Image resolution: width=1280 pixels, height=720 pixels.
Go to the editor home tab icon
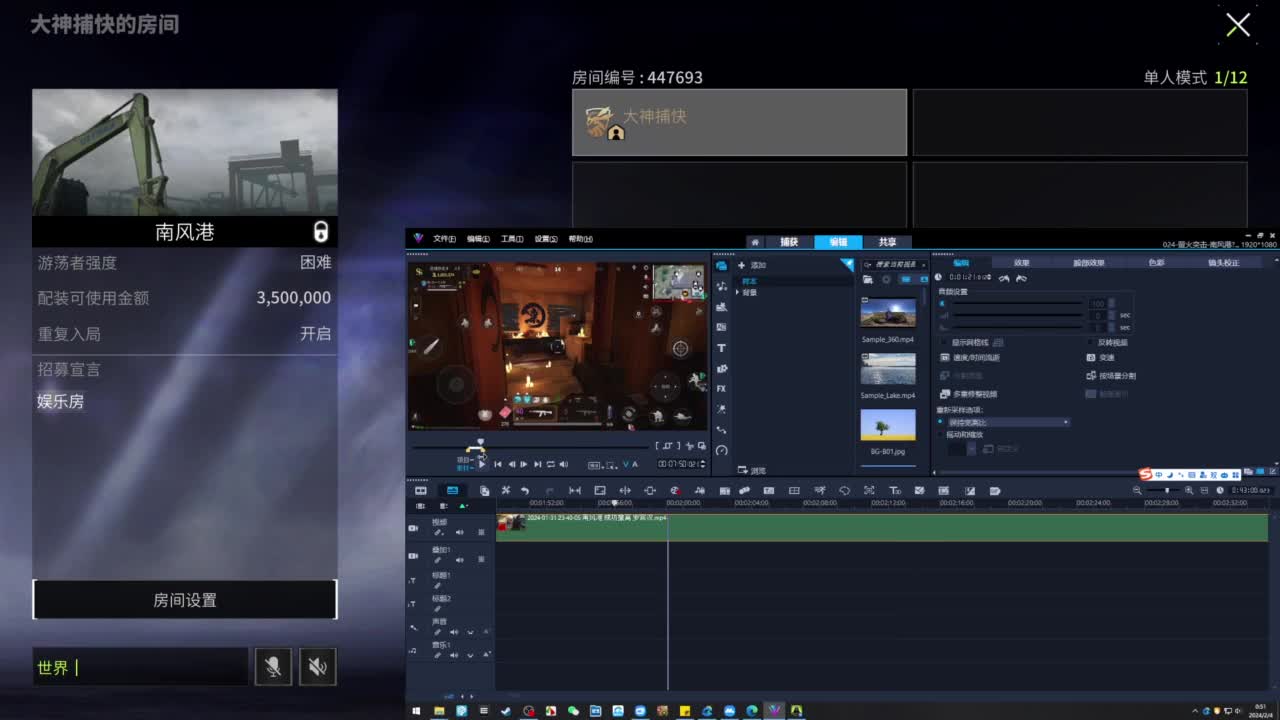755,242
